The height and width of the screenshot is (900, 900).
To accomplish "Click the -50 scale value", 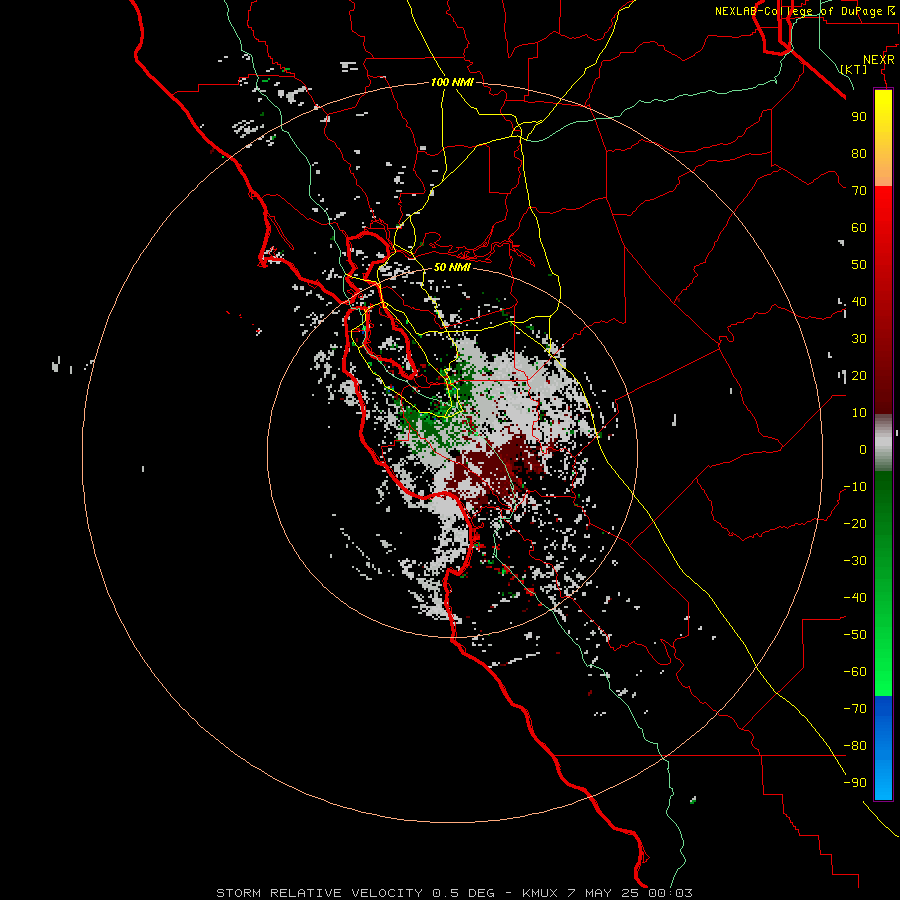I will pos(855,635).
